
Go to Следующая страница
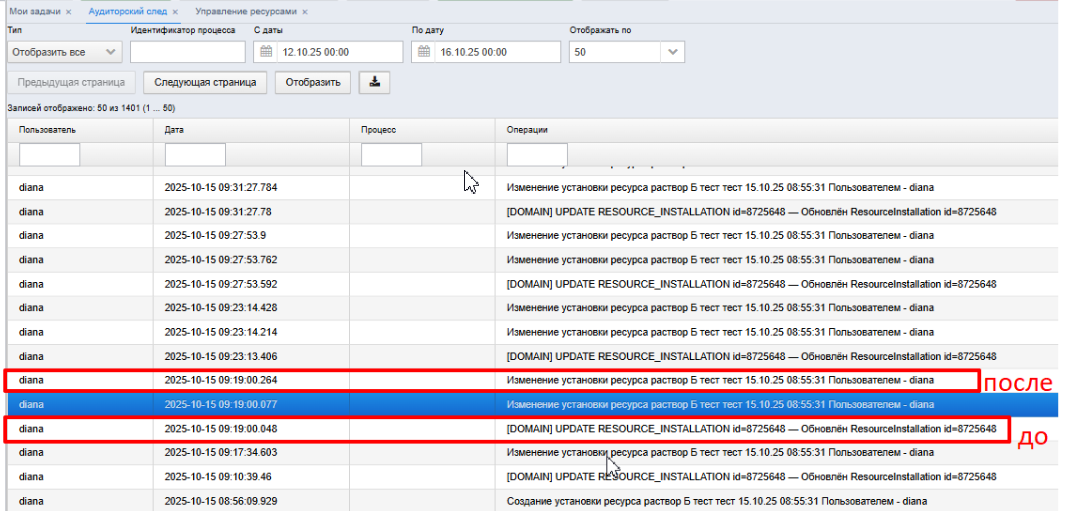click(205, 82)
